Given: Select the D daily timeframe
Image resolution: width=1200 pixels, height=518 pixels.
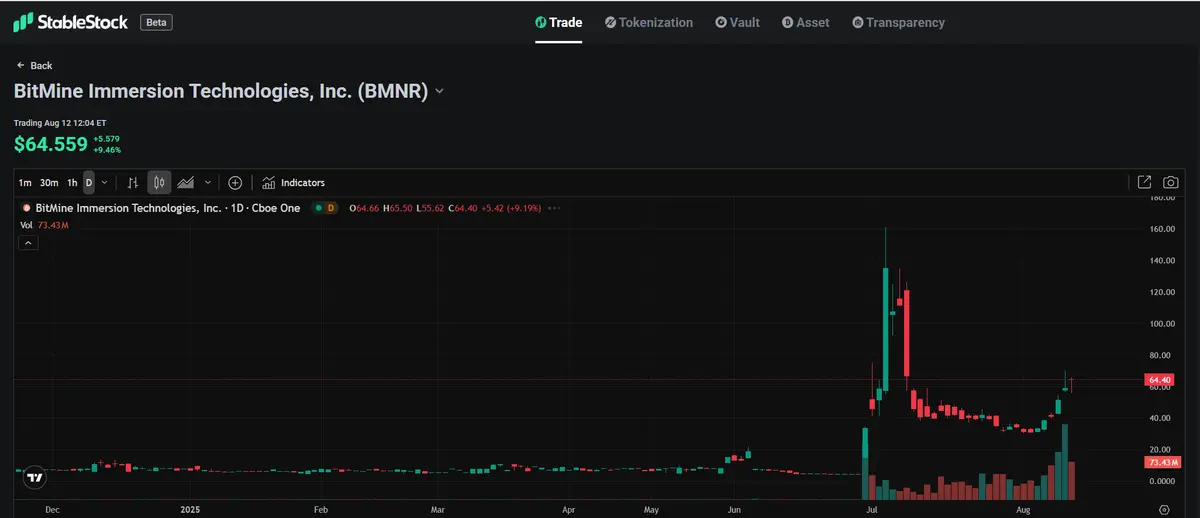Looking at the screenshot, I should point(89,183).
